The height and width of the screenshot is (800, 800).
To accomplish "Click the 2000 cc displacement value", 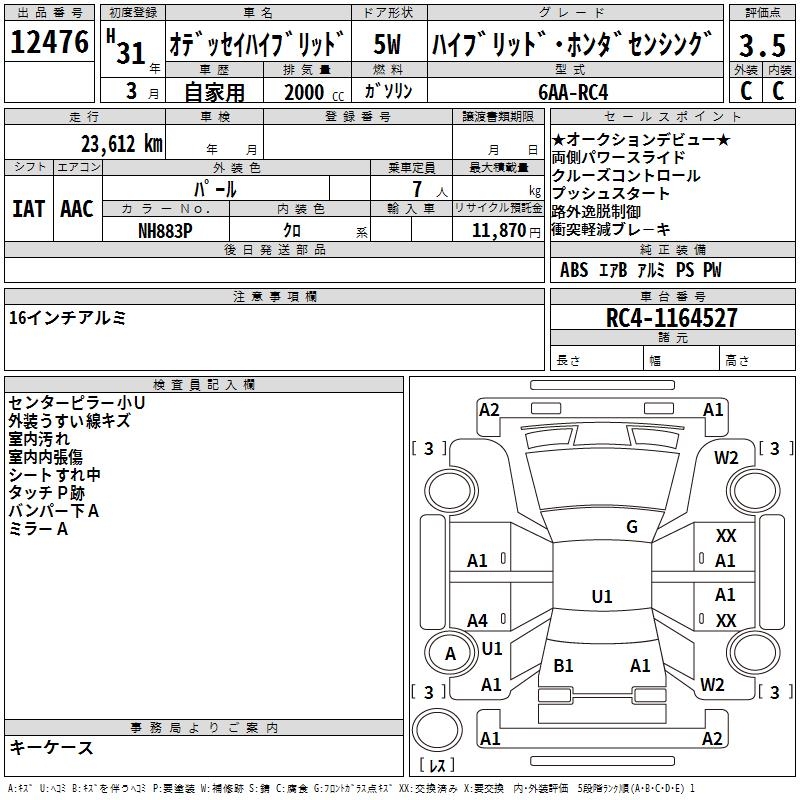I will 309,91.
